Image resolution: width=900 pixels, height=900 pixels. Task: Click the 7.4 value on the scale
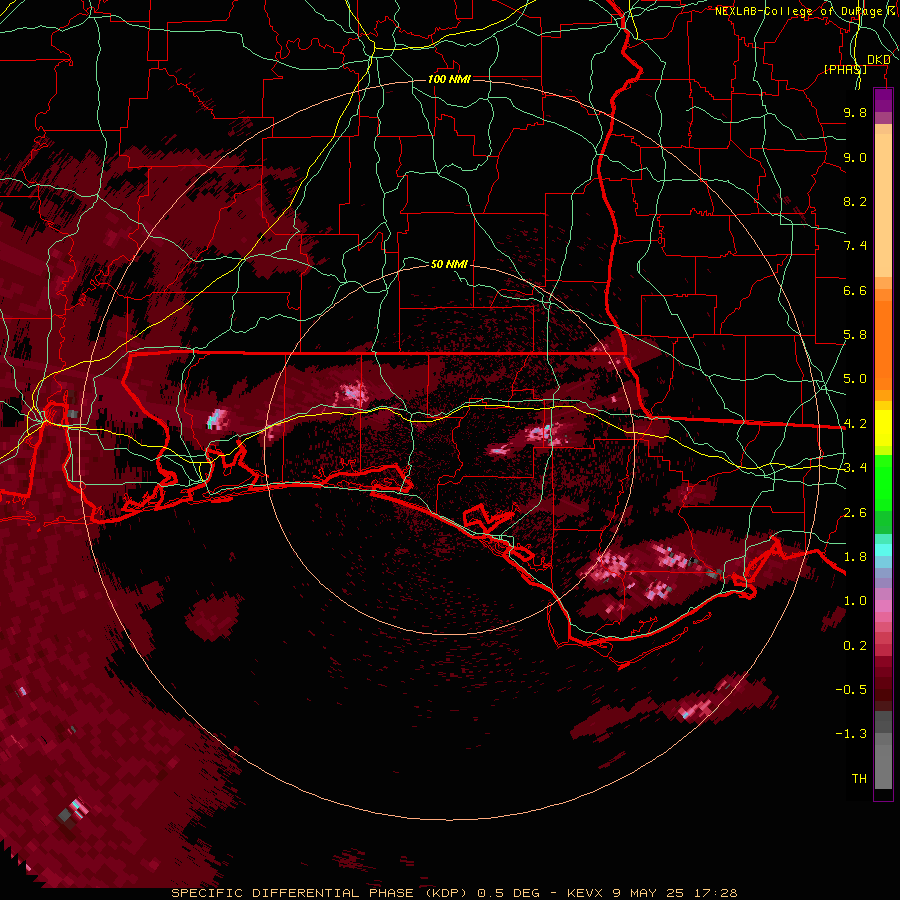pyautogui.click(x=855, y=246)
